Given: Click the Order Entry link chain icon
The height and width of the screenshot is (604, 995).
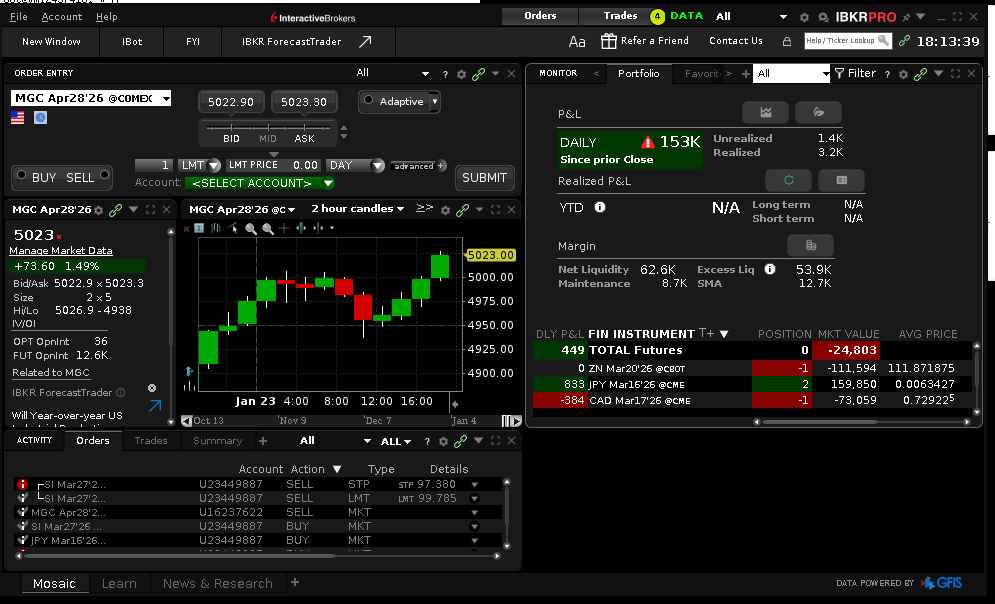Looking at the screenshot, I should (478, 74).
